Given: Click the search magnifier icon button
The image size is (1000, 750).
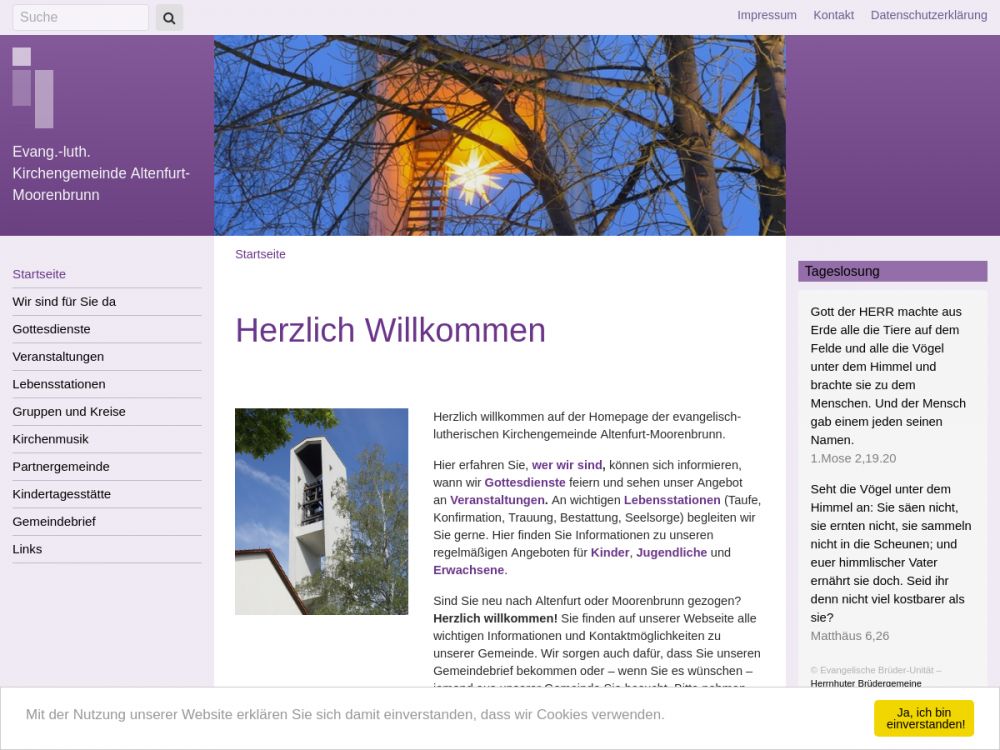Looking at the screenshot, I should pos(169,17).
